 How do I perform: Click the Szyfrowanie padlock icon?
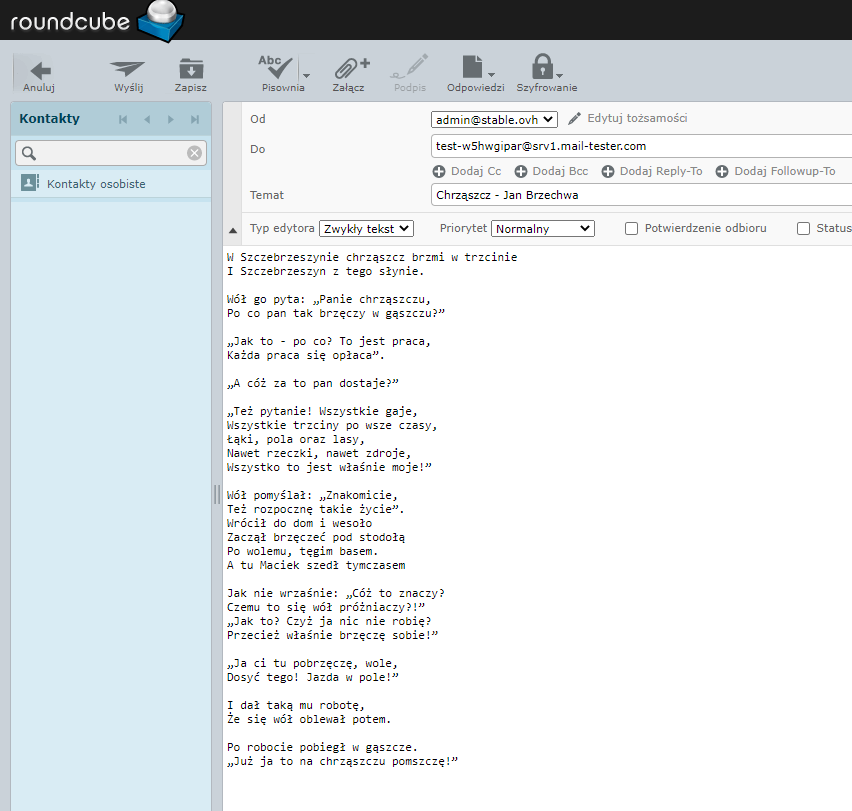tap(543, 69)
